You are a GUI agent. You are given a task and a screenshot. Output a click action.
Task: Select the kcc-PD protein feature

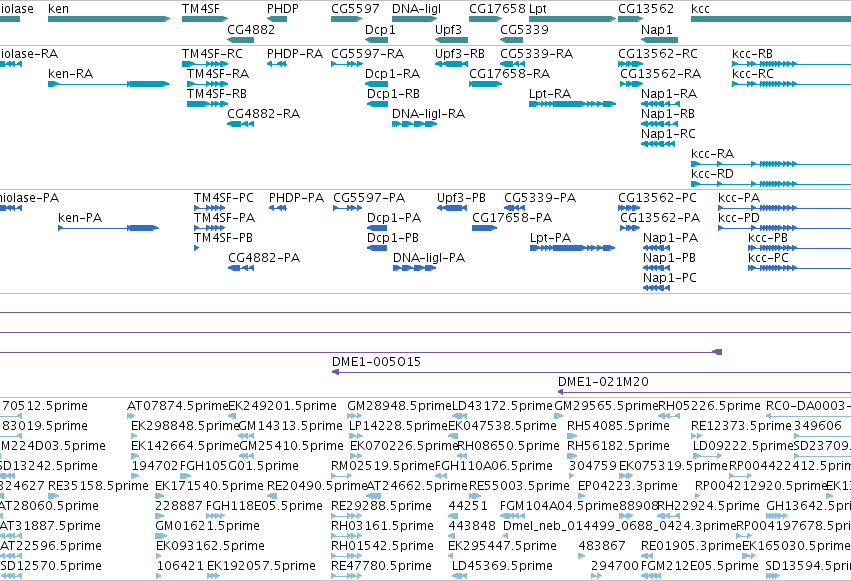784,228
